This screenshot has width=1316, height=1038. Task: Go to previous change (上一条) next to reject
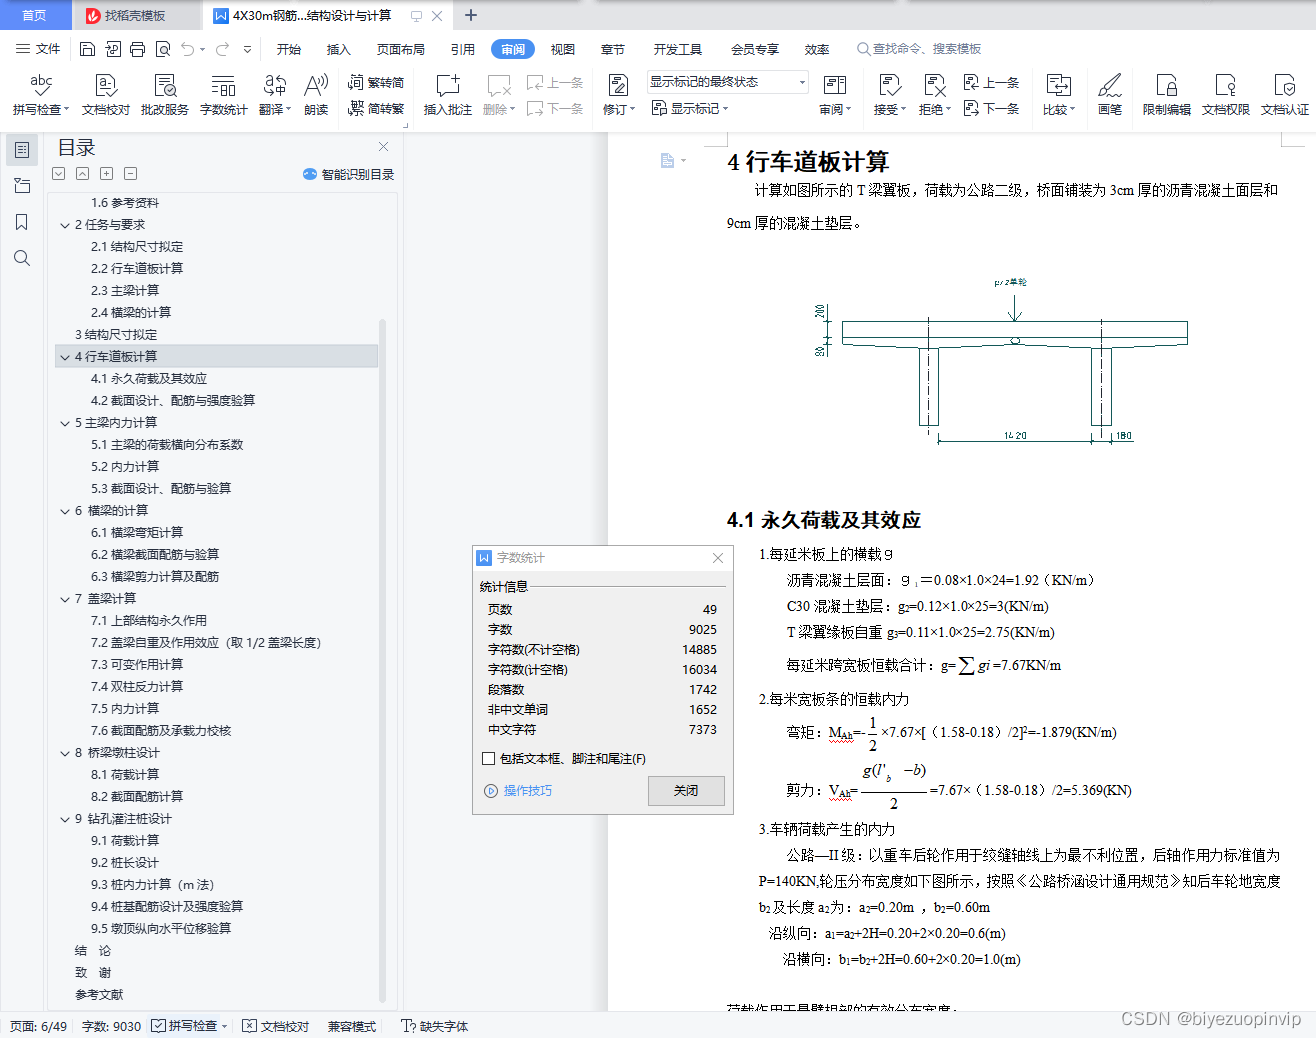point(991,83)
